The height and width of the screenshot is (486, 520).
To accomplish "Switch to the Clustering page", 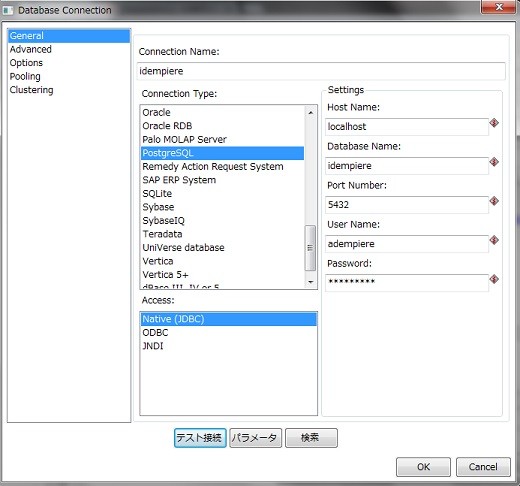I will click(x=69, y=90).
